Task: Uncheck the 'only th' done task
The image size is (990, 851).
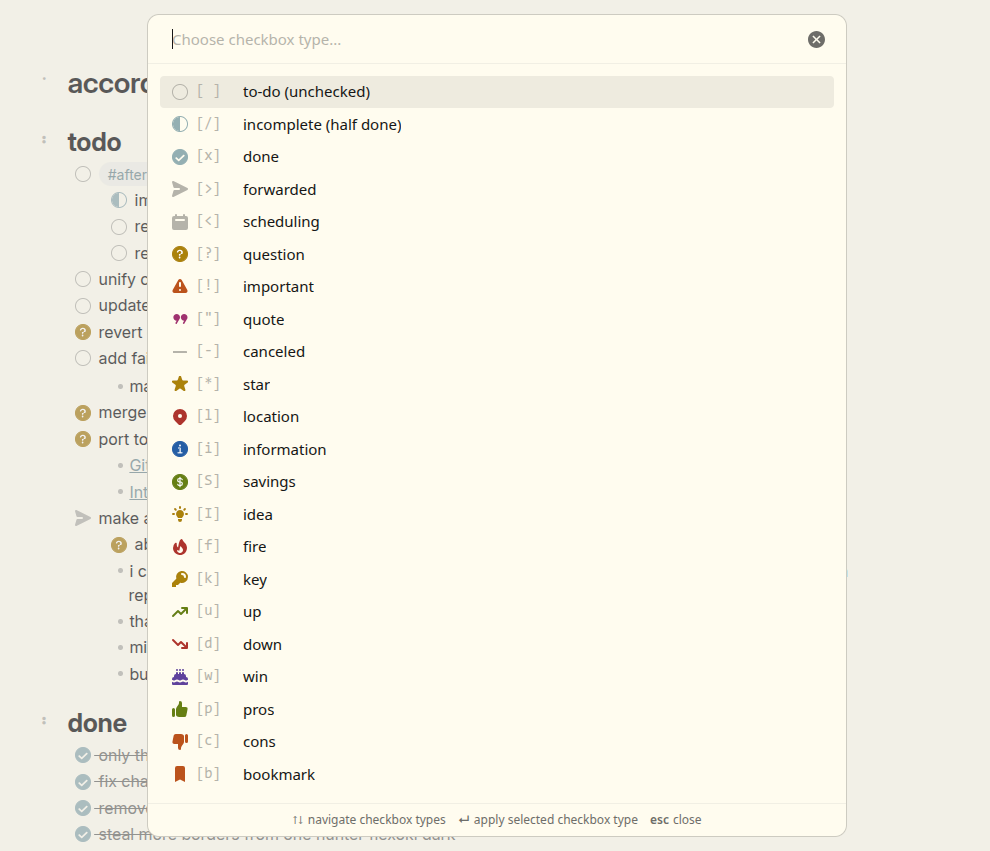Action: [83, 755]
